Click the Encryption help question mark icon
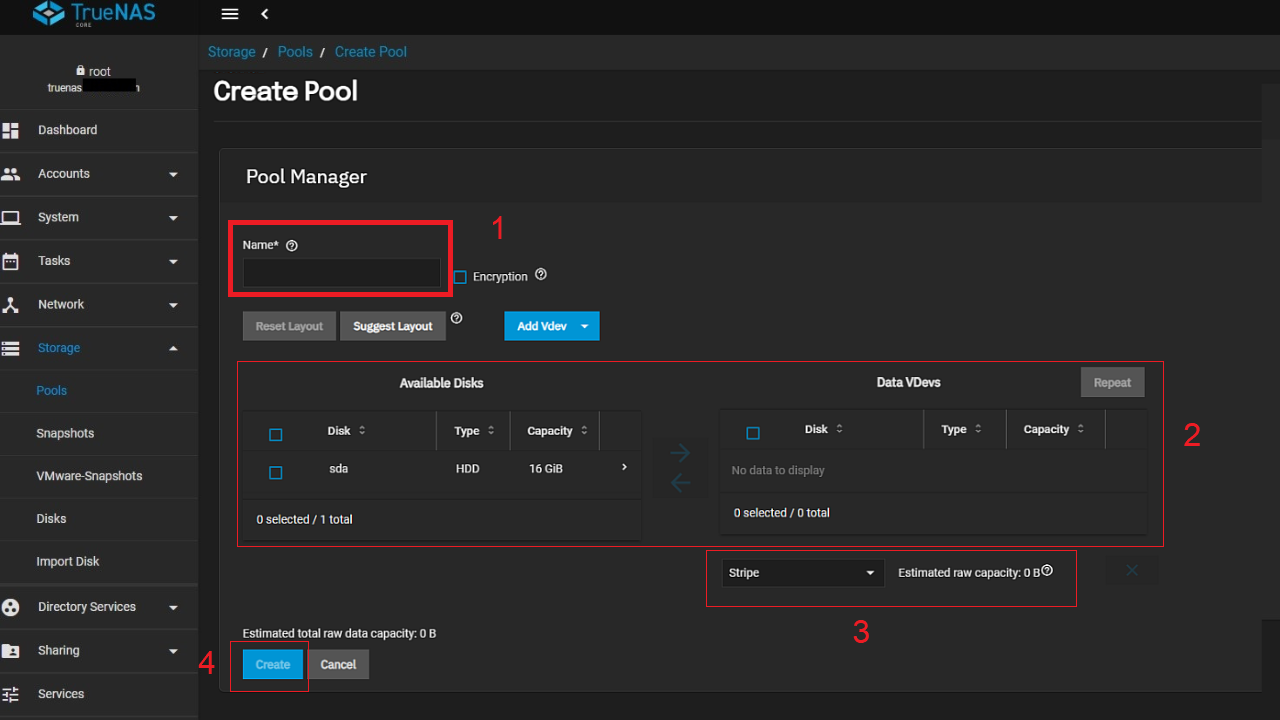 tap(541, 274)
